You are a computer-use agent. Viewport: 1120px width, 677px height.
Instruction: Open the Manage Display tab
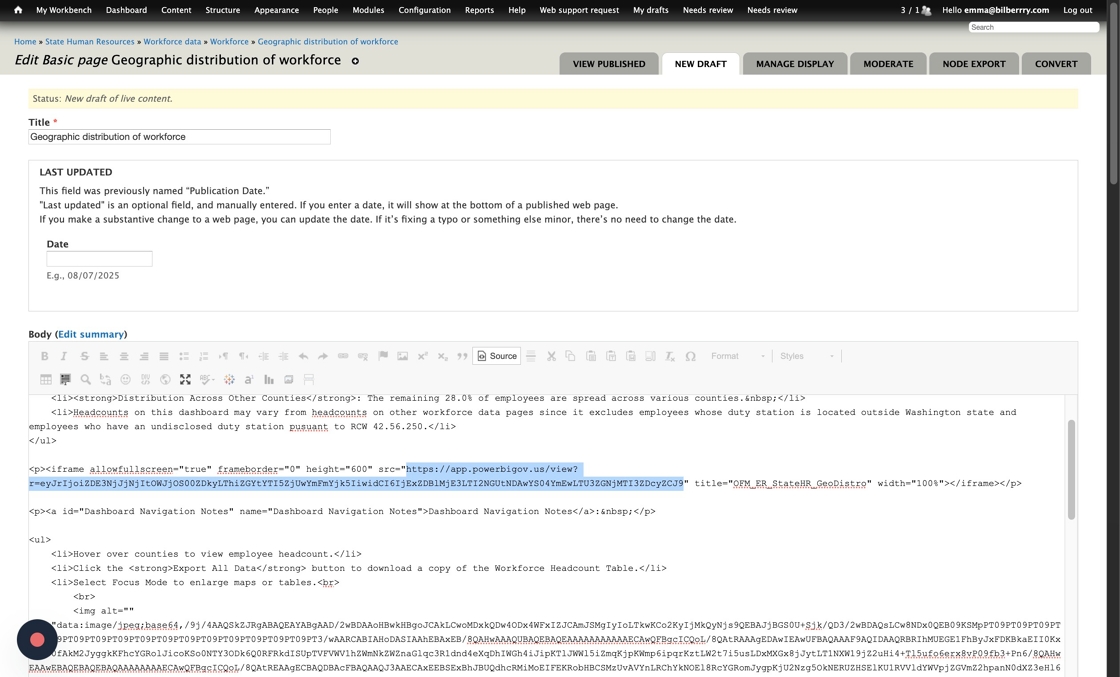(x=795, y=64)
